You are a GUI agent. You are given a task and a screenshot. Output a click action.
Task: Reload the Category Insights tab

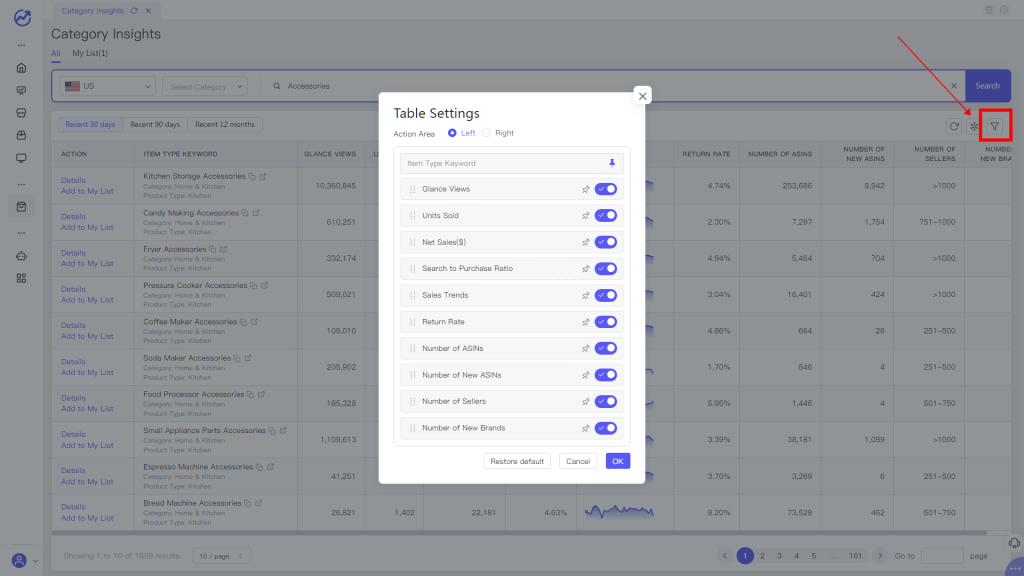(134, 10)
